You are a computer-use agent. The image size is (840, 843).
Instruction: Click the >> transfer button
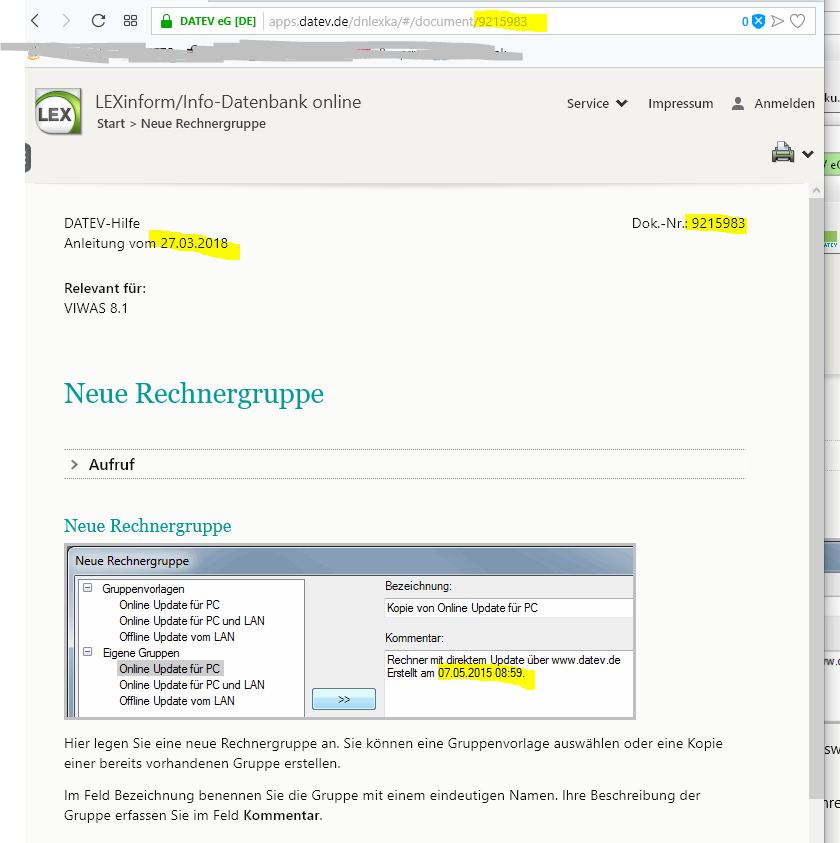[344, 699]
